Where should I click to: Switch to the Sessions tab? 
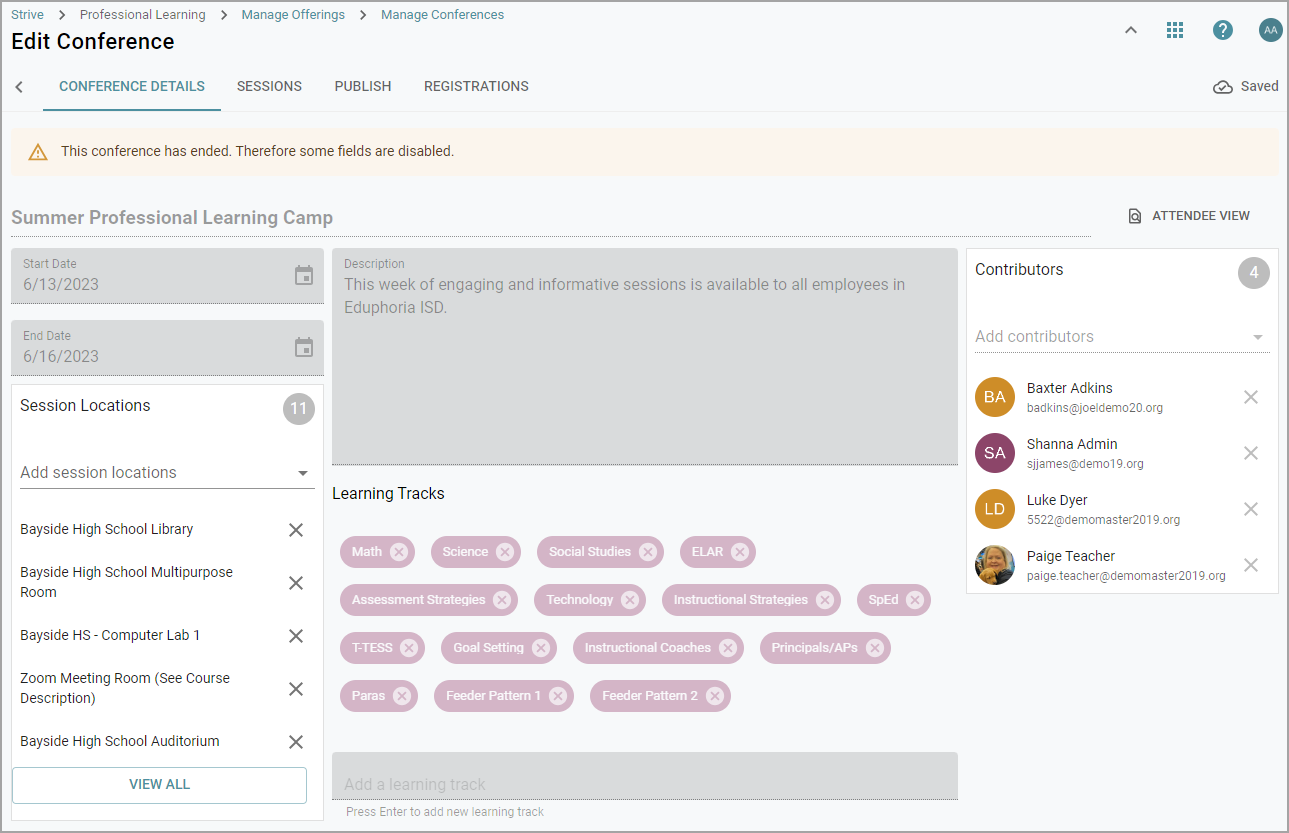(x=269, y=86)
